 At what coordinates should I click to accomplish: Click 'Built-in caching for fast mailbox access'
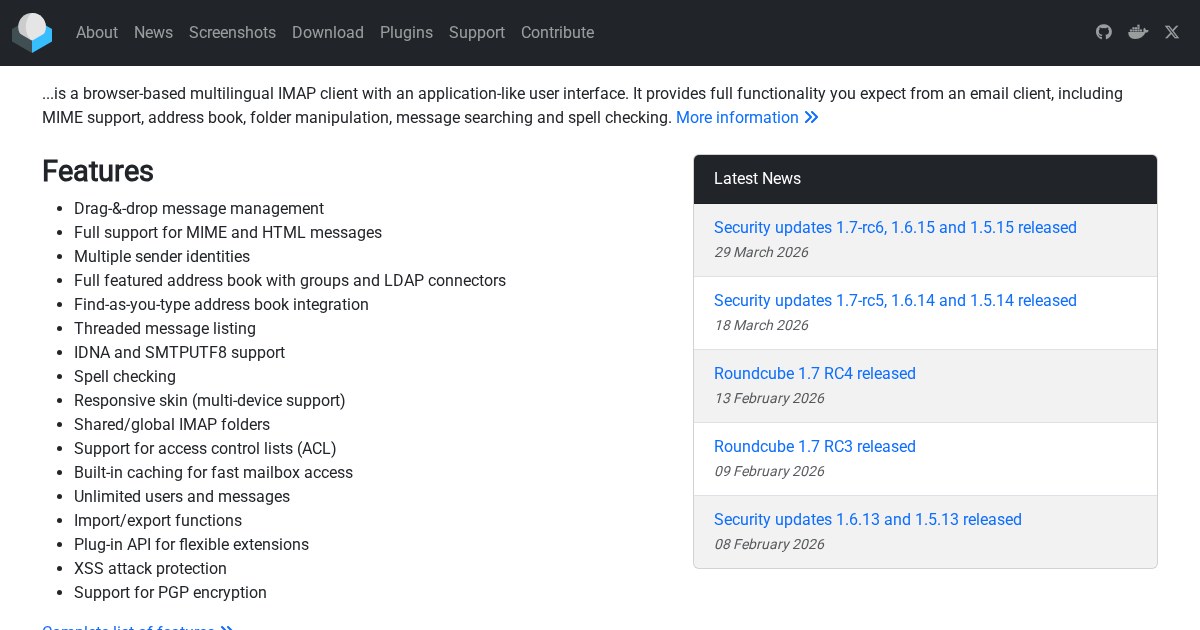tap(213, 473)
